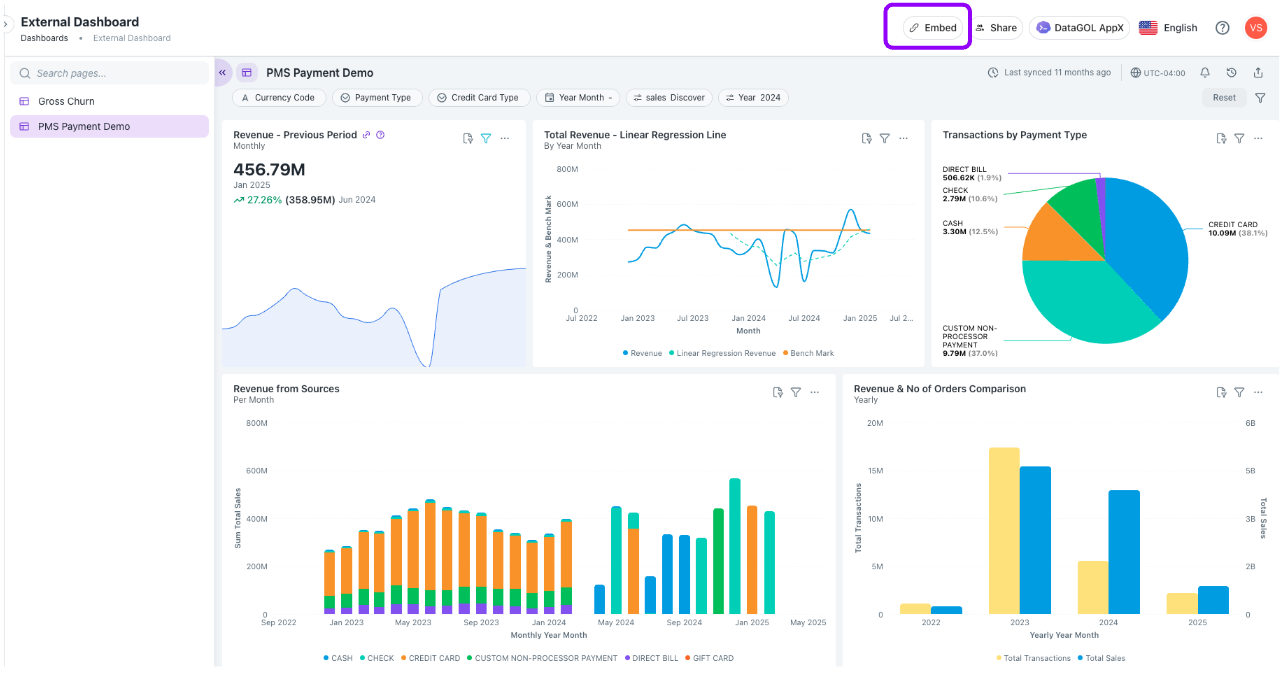Export Revenue & No of Orders card data

point(1221,393)
